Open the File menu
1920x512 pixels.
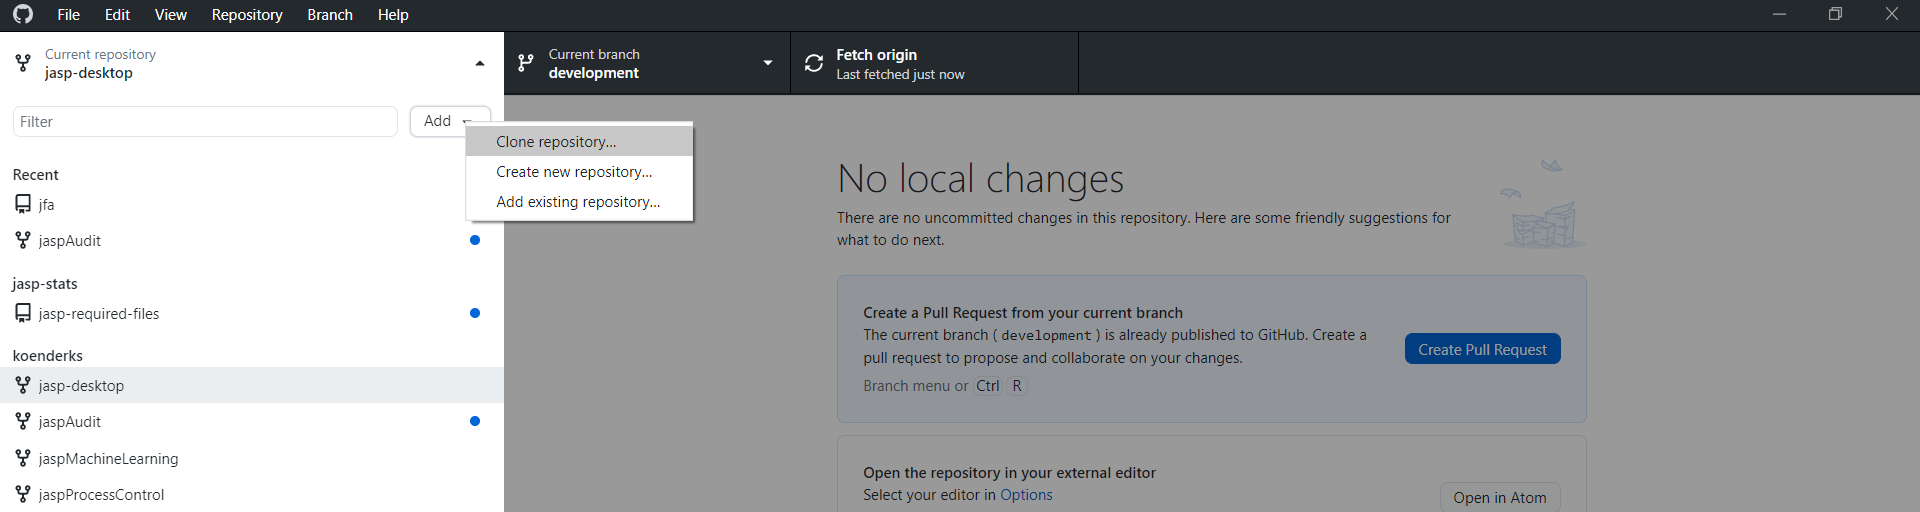click(x=69, y=15)
